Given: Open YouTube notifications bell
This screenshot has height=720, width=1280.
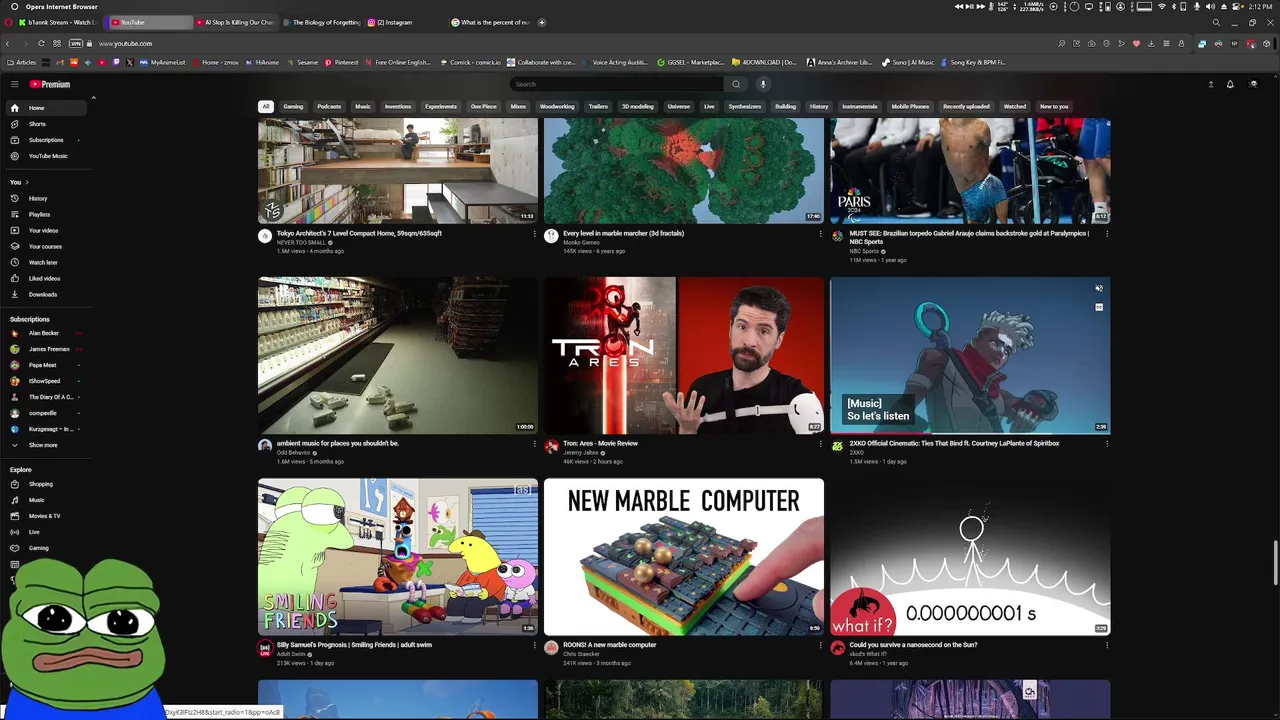Looking at the screenshot, I should tap(1230, 84).
